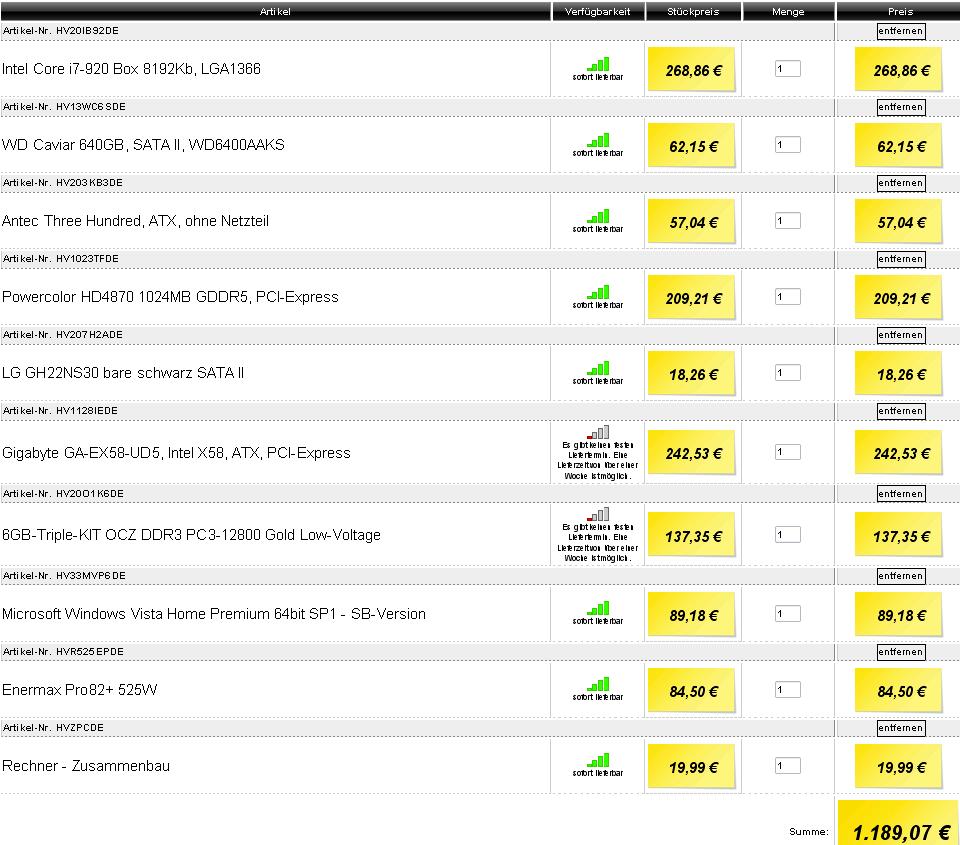Select article number HV203KB3DE
The image size is (960, 845).
coord(89,182)
